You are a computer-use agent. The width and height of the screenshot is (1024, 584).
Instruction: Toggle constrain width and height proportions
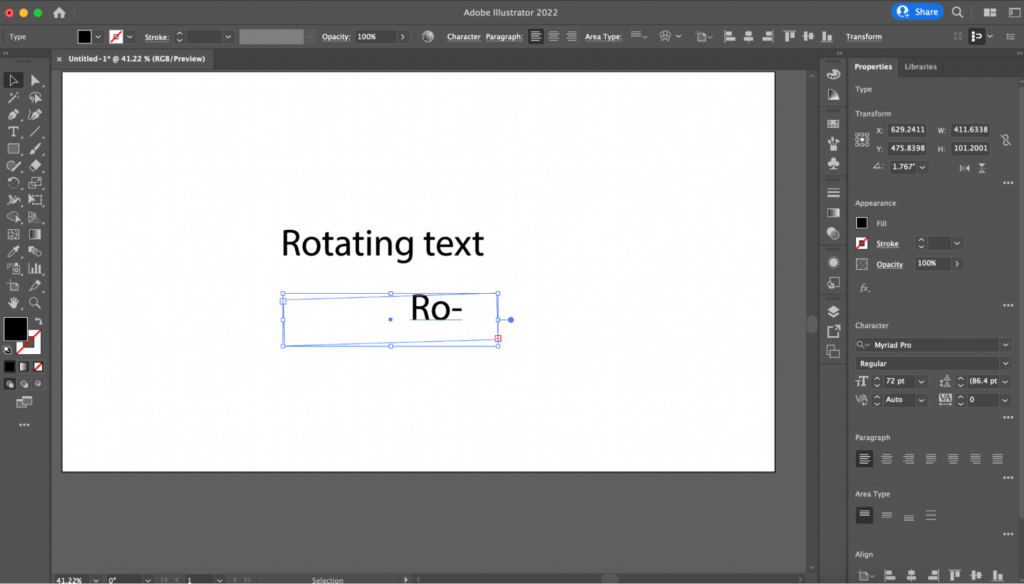(x=1005, y=139)
